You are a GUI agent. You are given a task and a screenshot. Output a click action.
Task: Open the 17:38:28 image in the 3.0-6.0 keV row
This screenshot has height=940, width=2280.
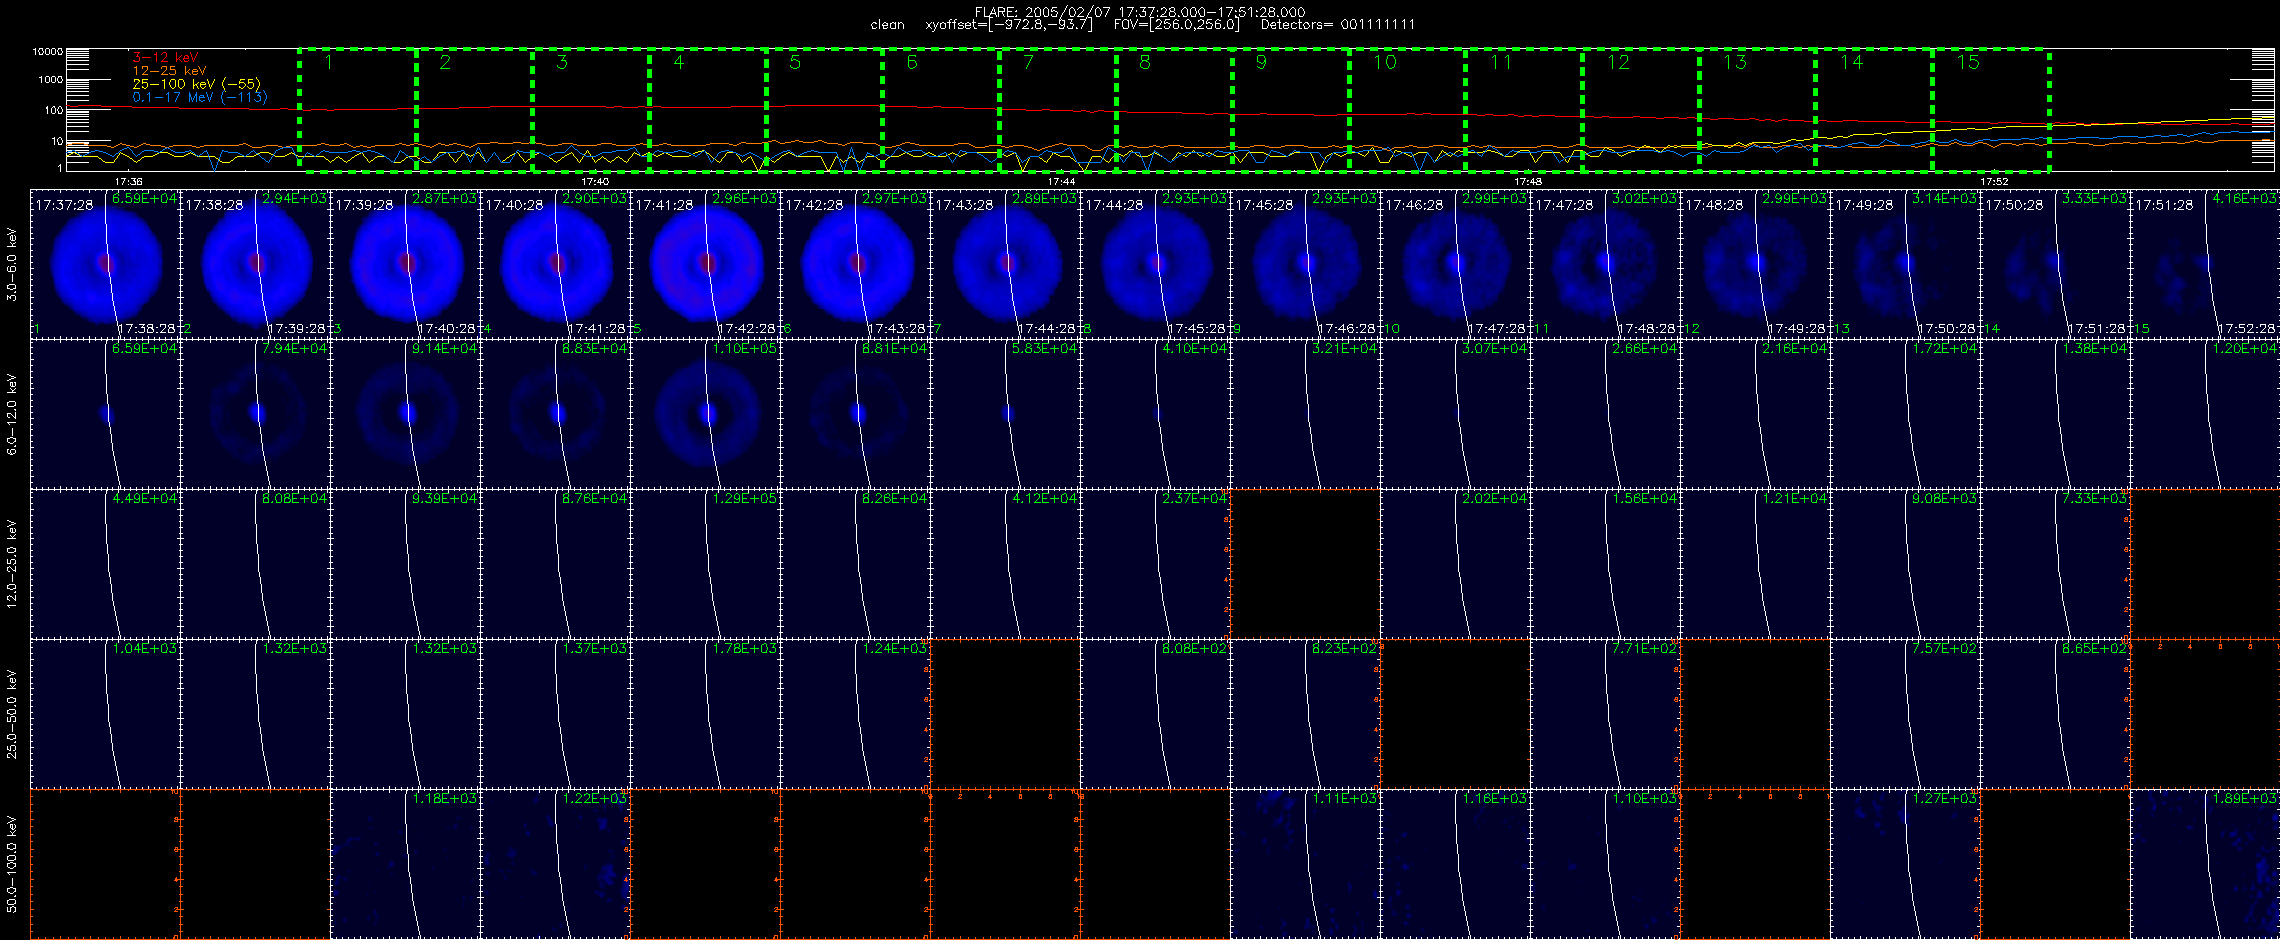[x=255, y=264]
